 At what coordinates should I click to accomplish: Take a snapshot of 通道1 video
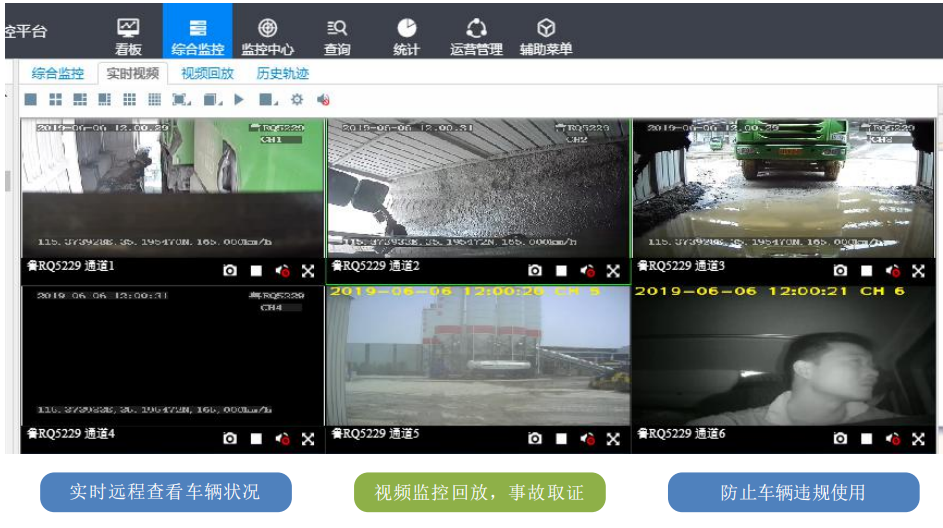point(230,271)
